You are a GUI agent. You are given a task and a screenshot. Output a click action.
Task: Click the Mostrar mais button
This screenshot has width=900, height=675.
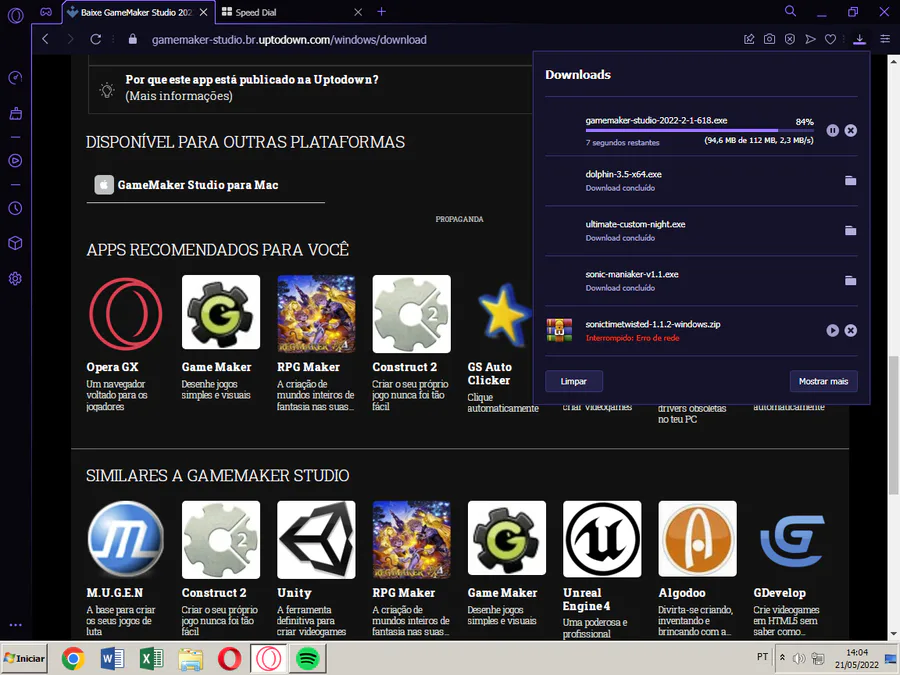coord(823,381)
